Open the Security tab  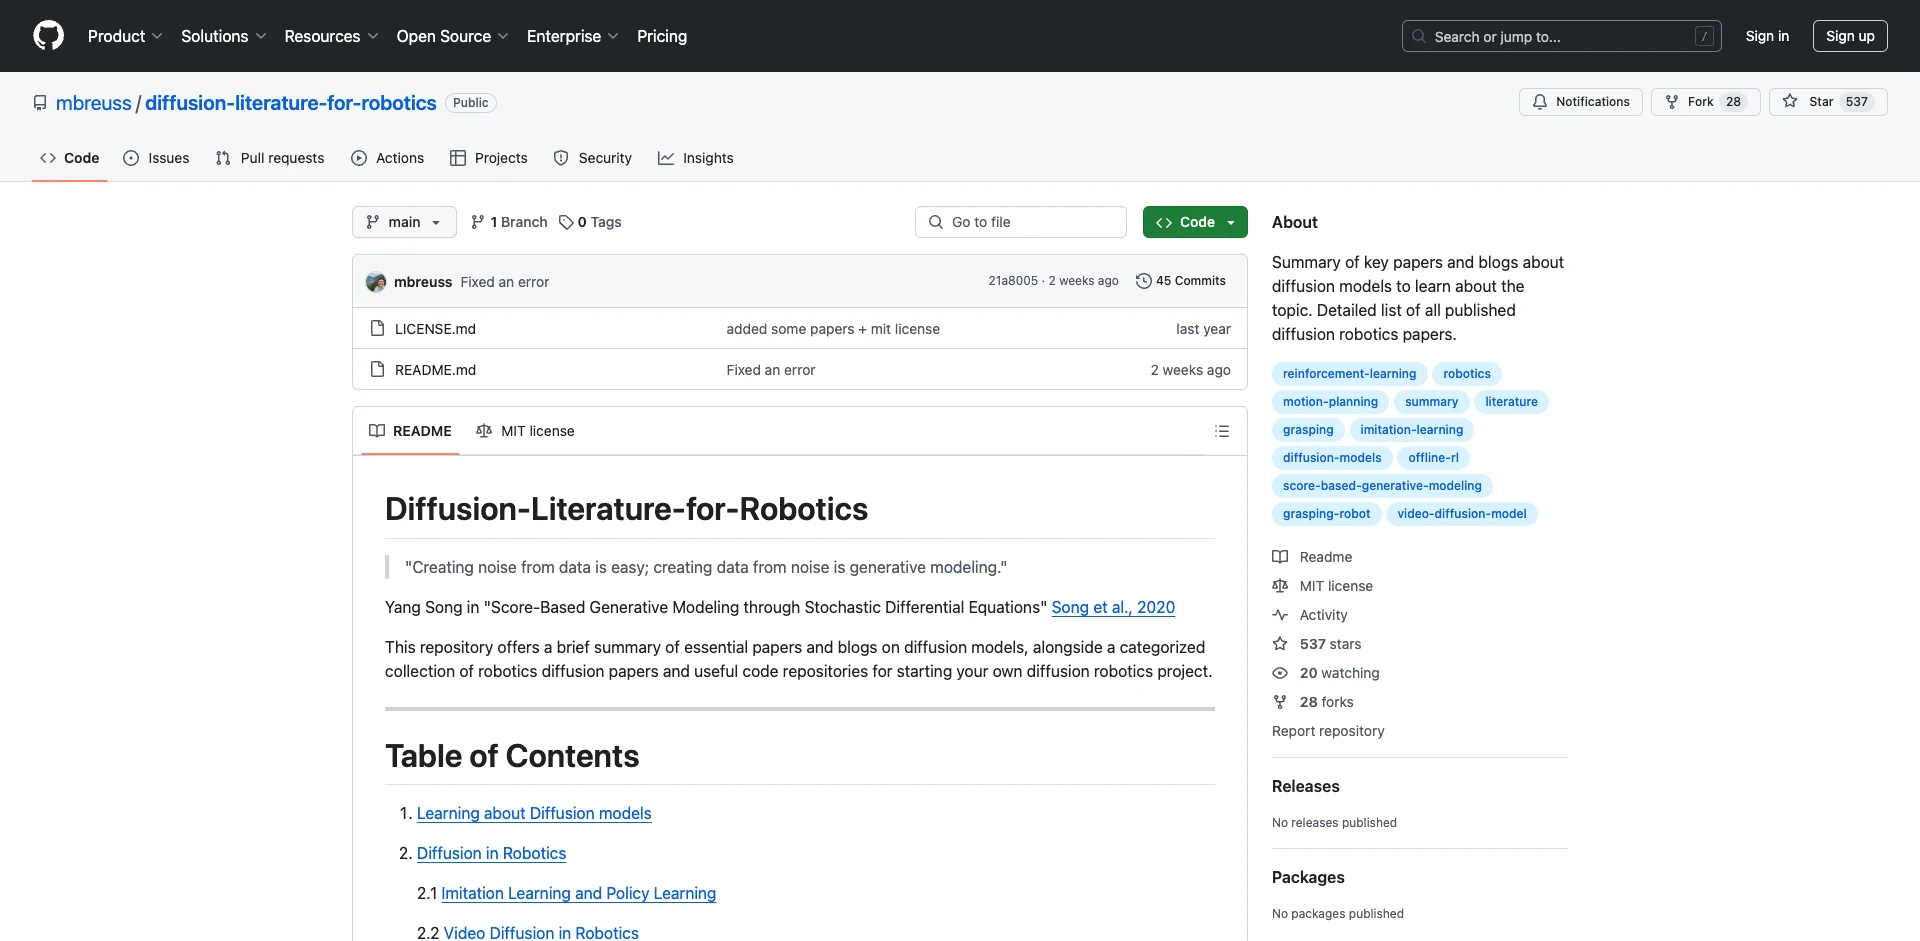click(x=593, y=158)
